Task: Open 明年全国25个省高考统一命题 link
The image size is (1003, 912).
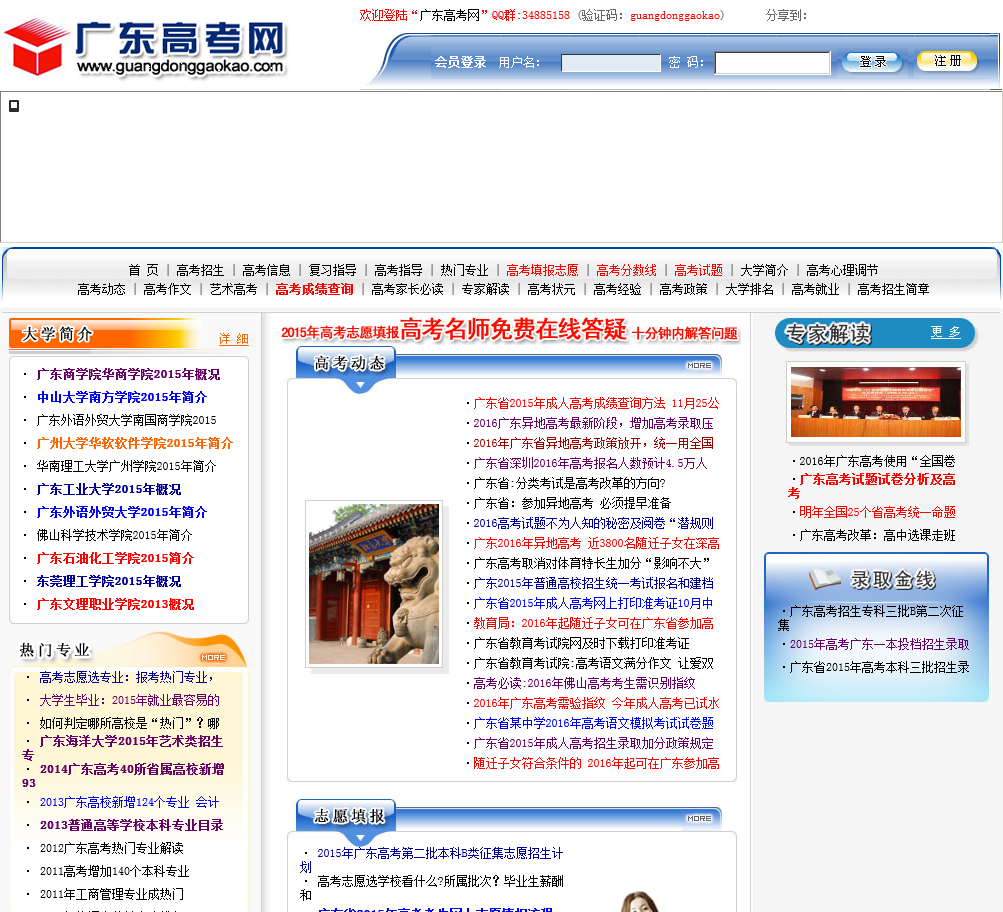Action: 878,512
